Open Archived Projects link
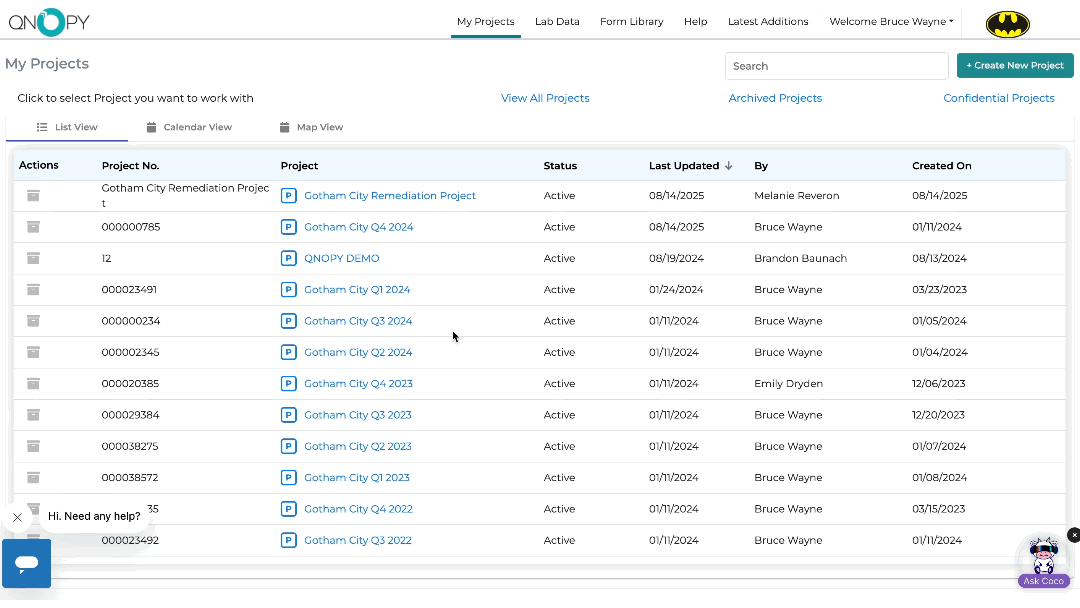This screenshot has height=608, width=1080. (775, 98)
